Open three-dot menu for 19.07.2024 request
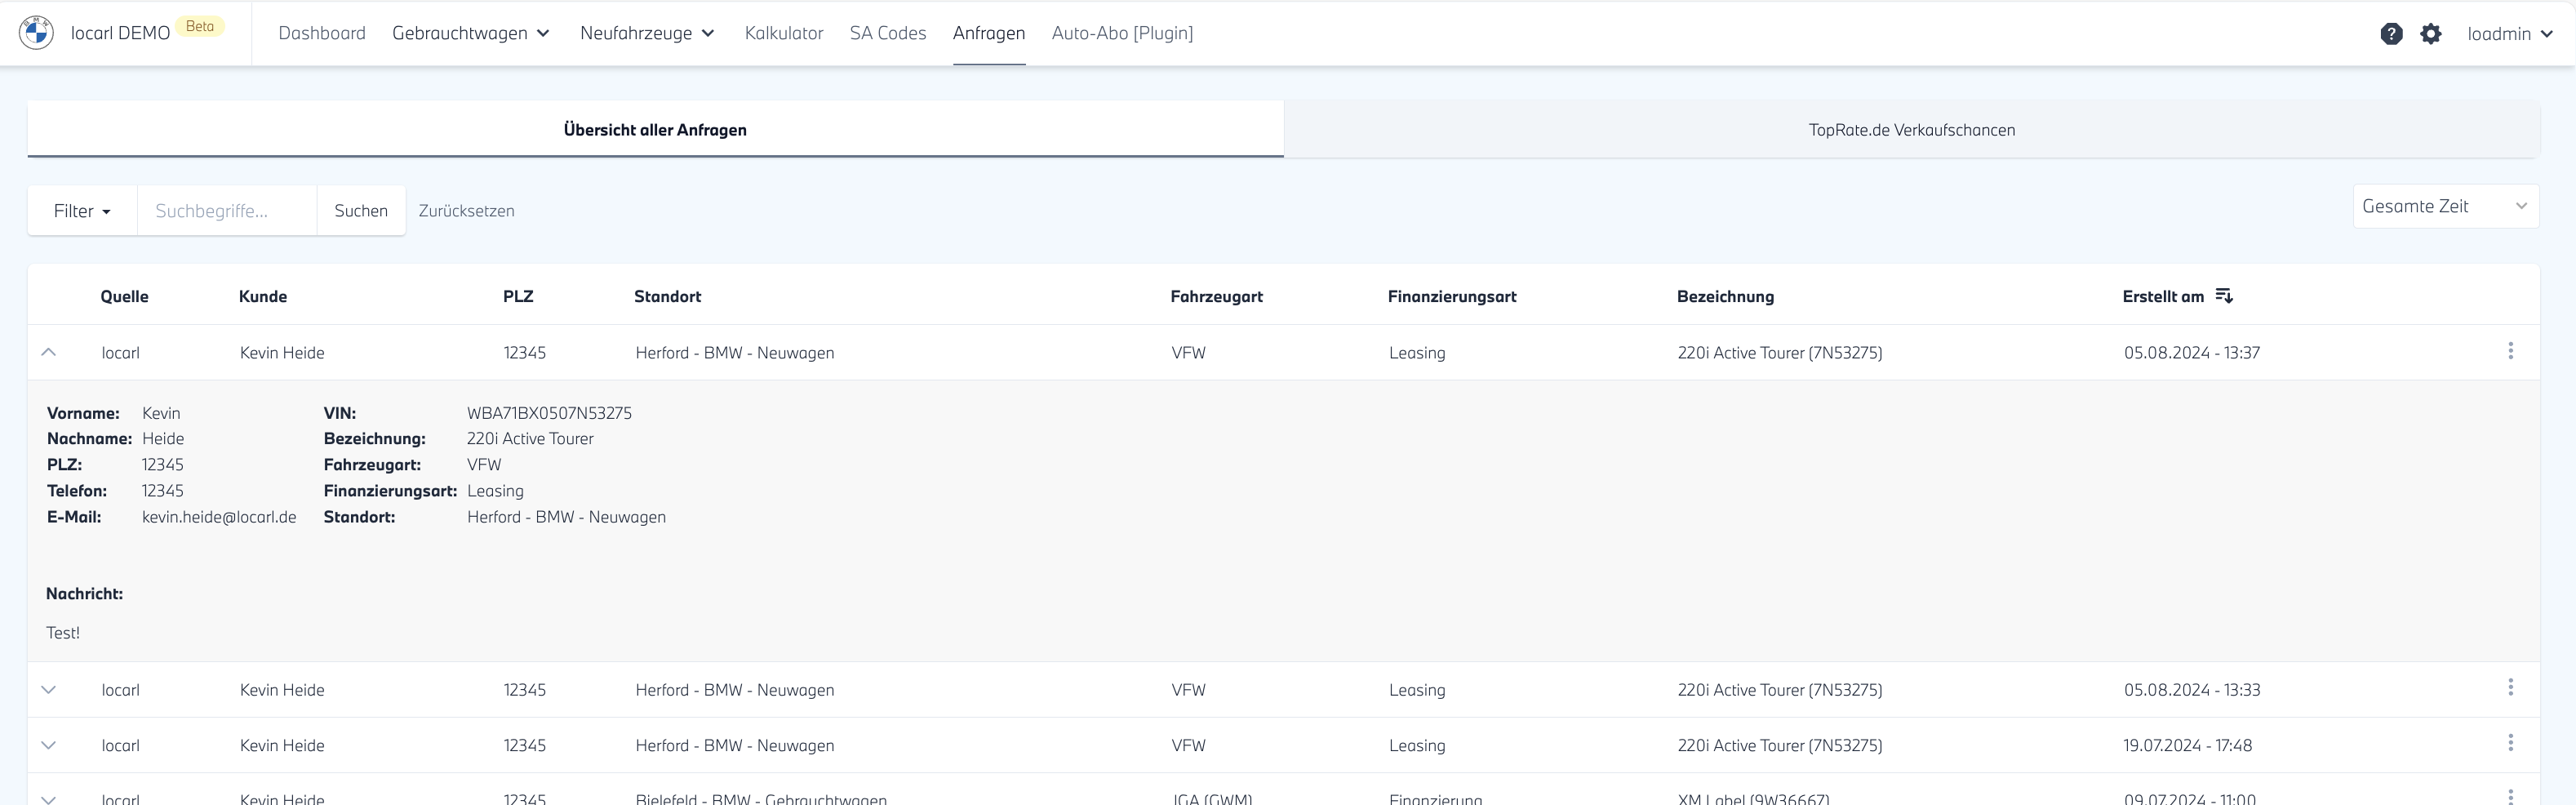Viewport: 2576px width, 805px height. click(2510, 743)
